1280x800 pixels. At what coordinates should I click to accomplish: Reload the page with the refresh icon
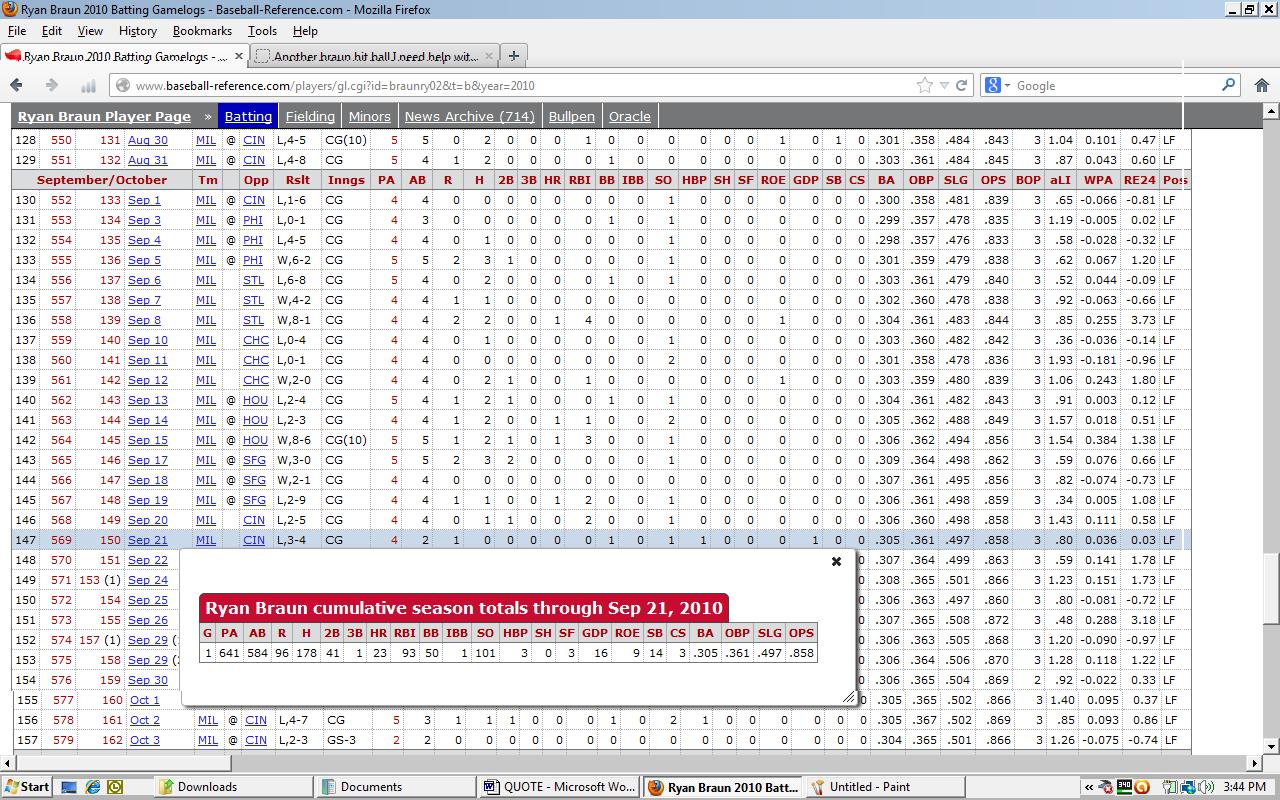point(962,85)
